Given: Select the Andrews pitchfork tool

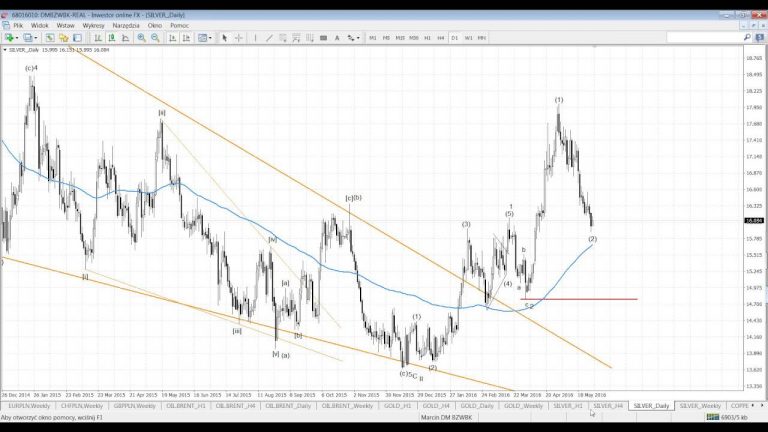Looking at the screenshot, I should pyautogui.click(x=310, y=38).
